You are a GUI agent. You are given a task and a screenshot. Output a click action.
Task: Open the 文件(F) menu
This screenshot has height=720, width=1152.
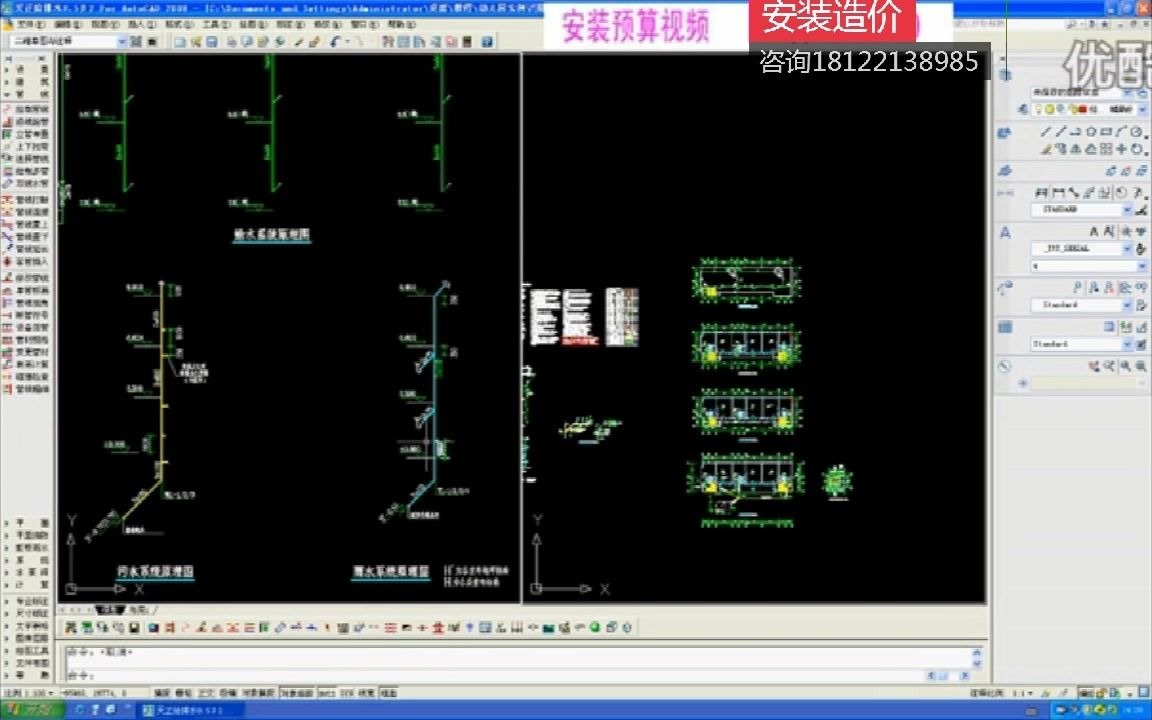coord(28,26)
